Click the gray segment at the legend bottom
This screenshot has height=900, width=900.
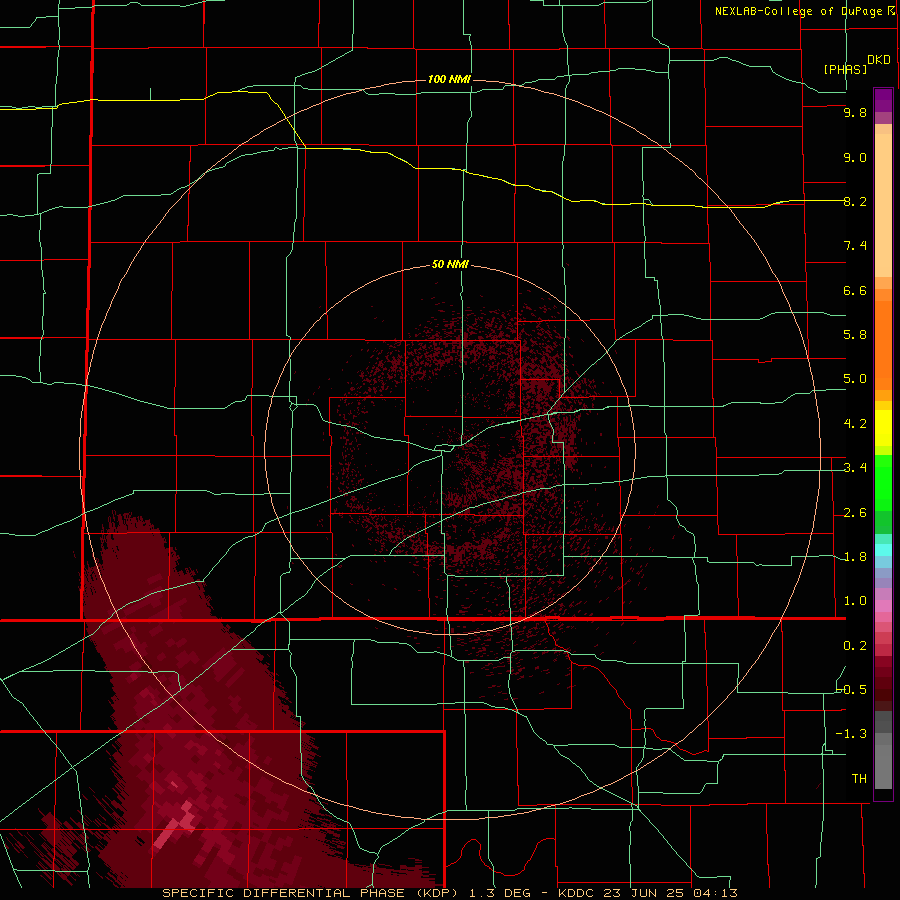coord(883,763)
